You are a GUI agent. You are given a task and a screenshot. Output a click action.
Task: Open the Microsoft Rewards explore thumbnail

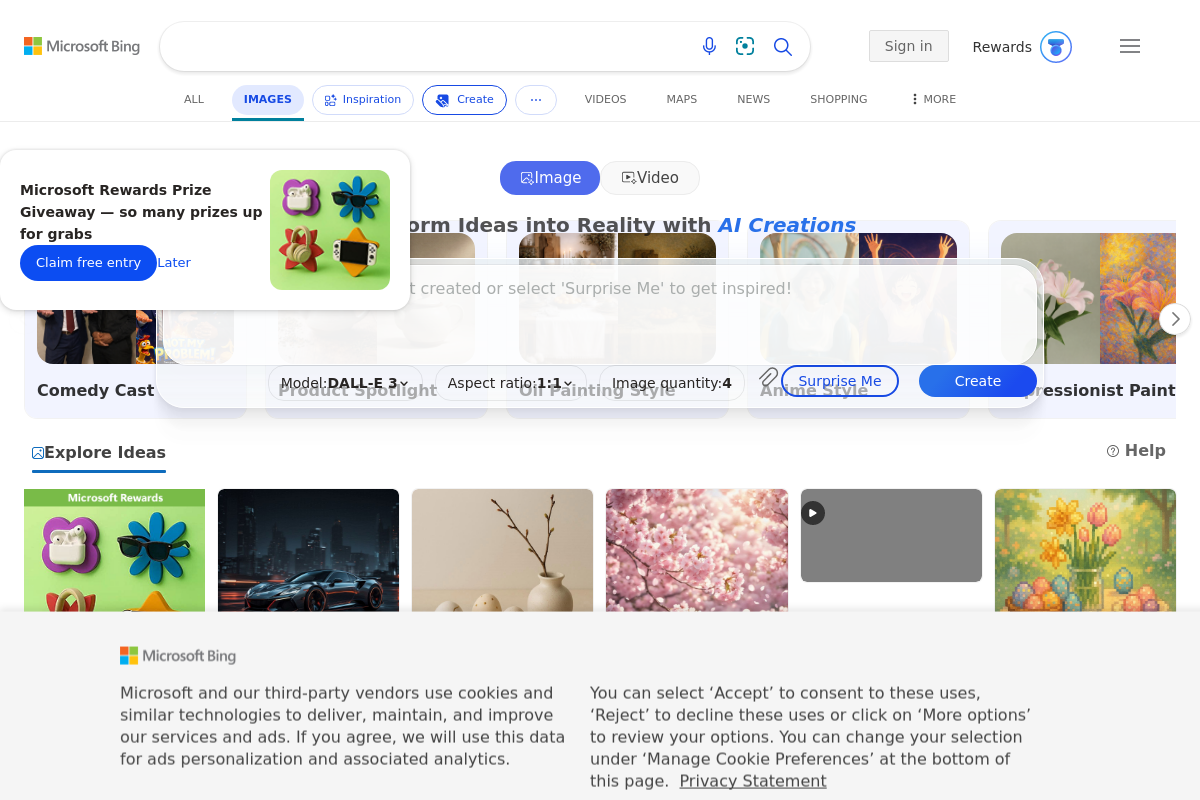coord(114,549)
